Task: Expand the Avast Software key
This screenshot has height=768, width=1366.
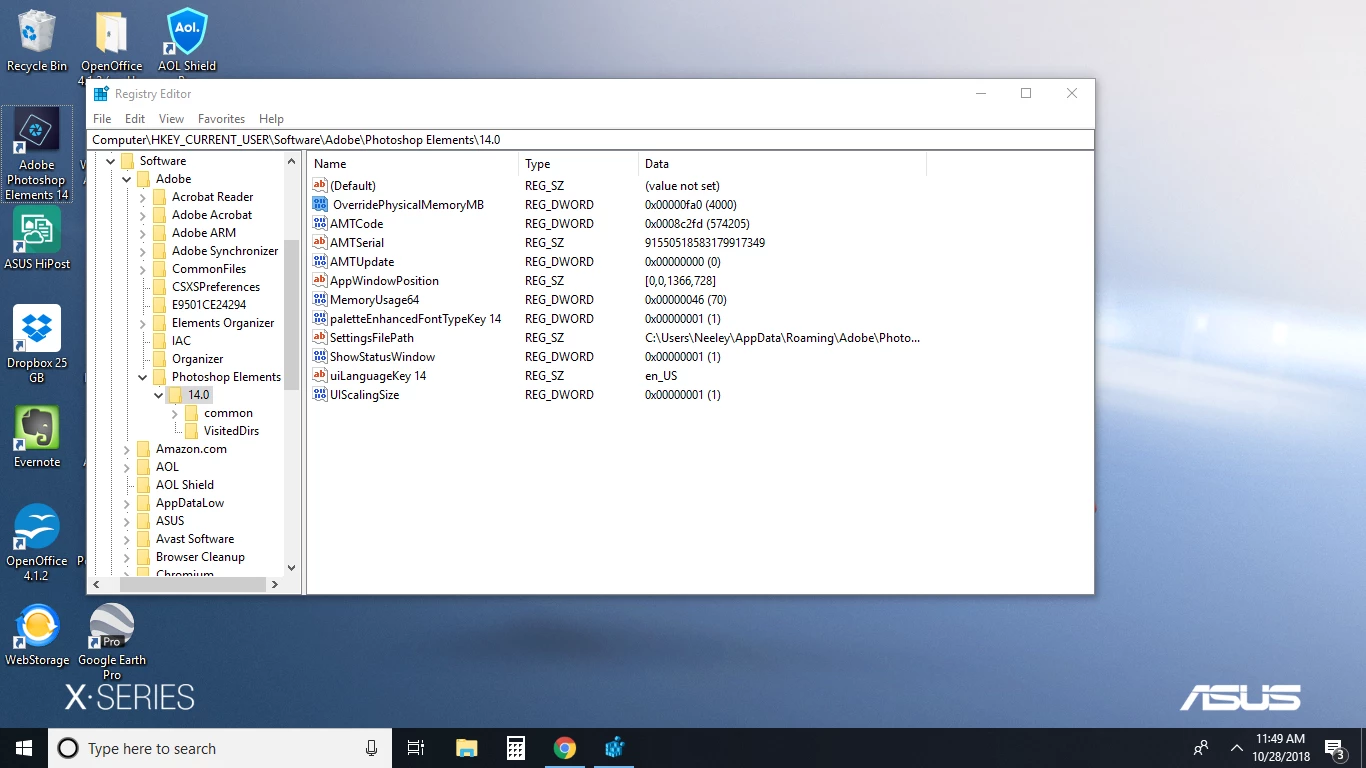Action: pyautogui.click(x=127, y=539)
